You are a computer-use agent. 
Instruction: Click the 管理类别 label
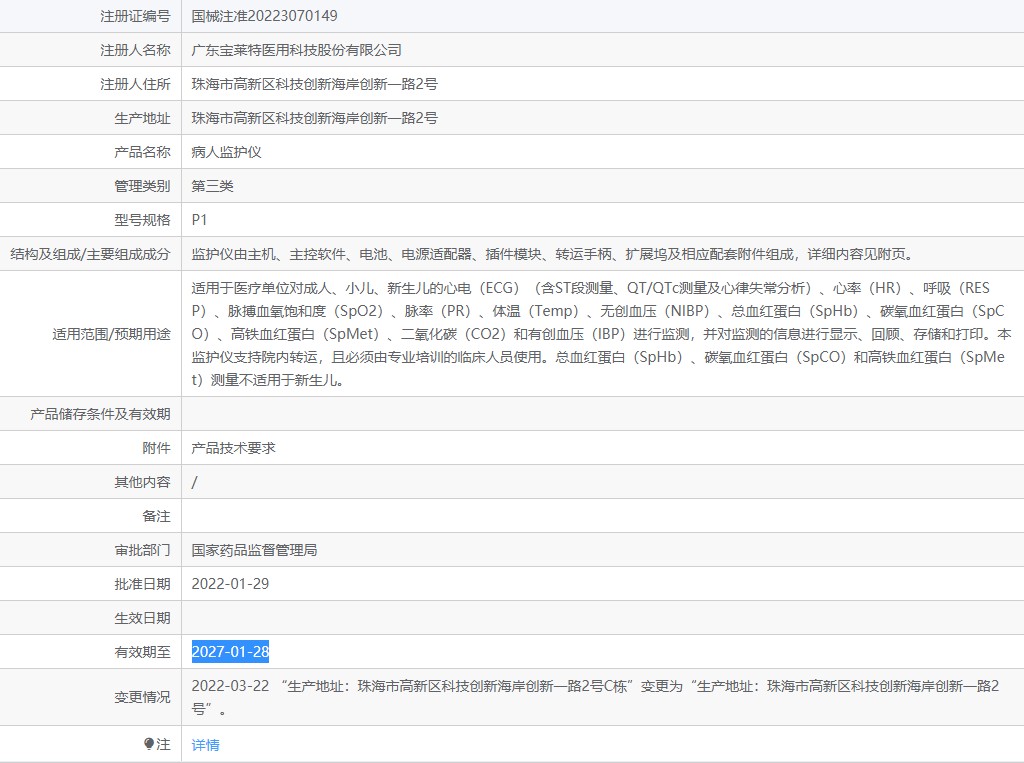click(142, 186)
